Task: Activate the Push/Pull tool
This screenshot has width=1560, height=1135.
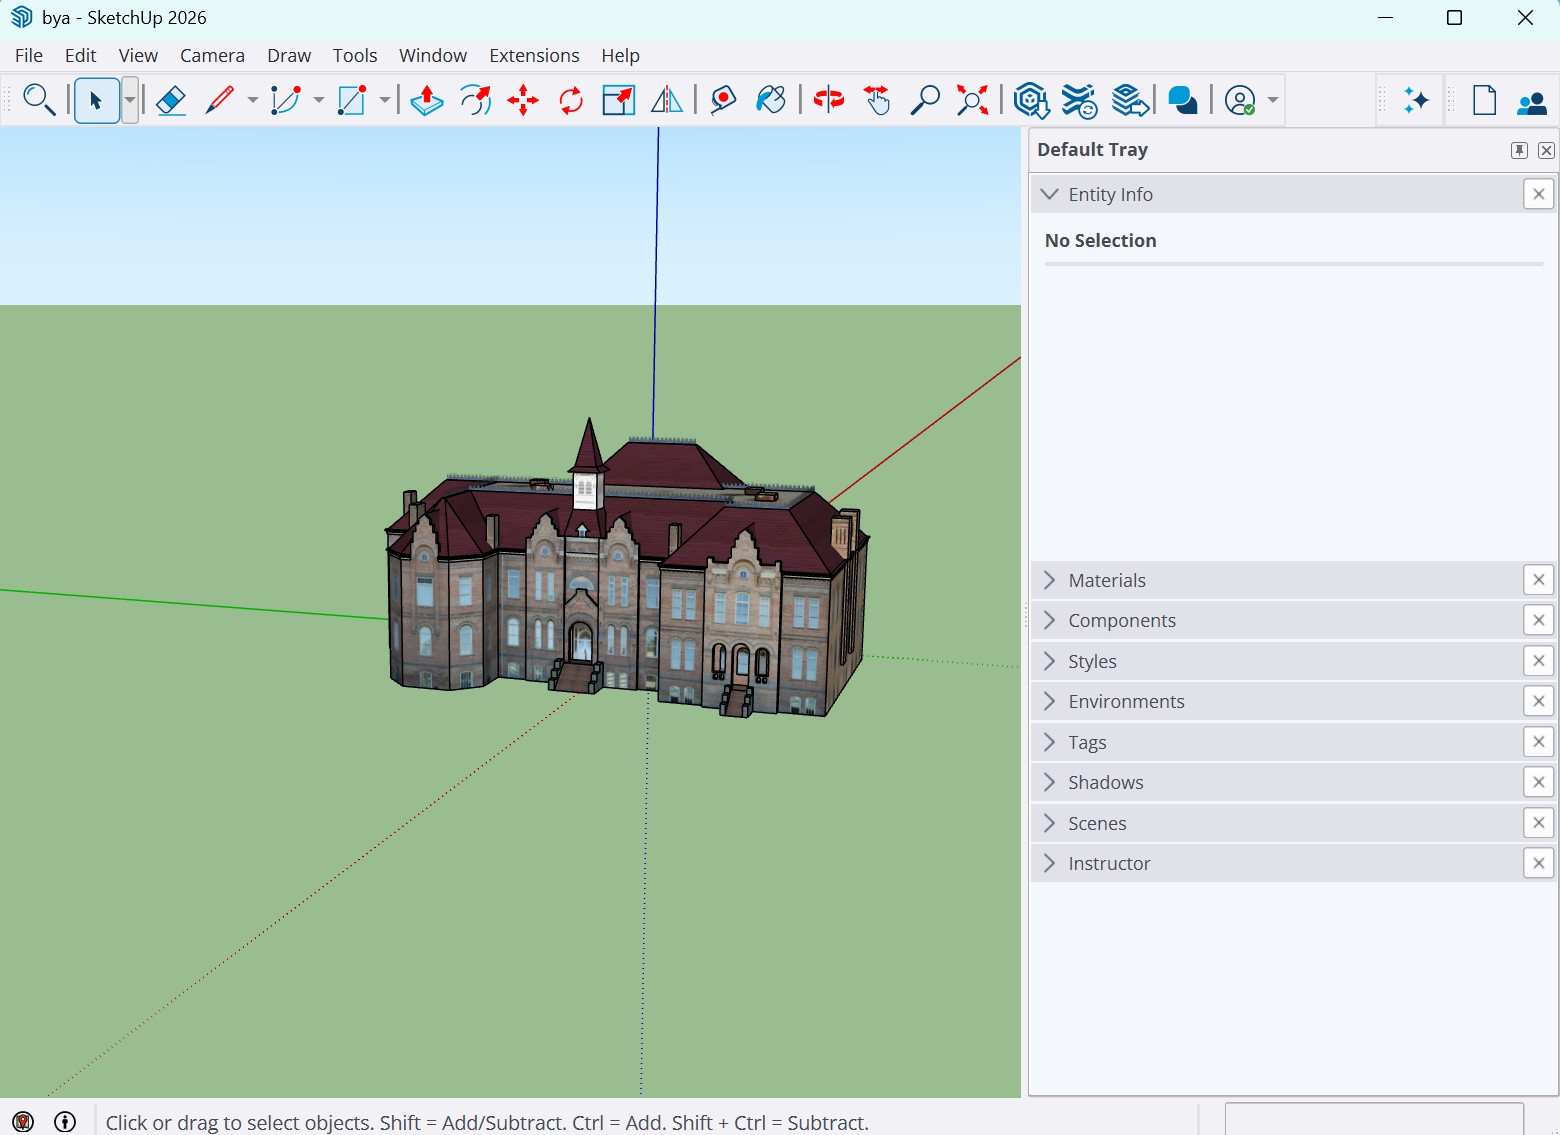Action: pyautogui.click(x=427, y=100)
